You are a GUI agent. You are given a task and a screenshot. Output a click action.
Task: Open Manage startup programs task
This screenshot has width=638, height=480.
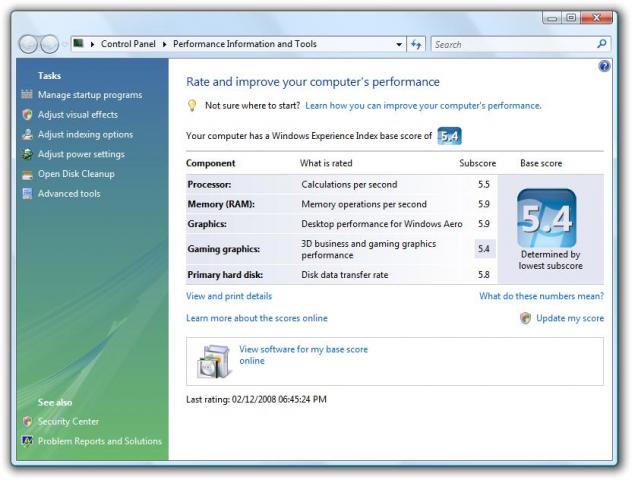(90, 95)
